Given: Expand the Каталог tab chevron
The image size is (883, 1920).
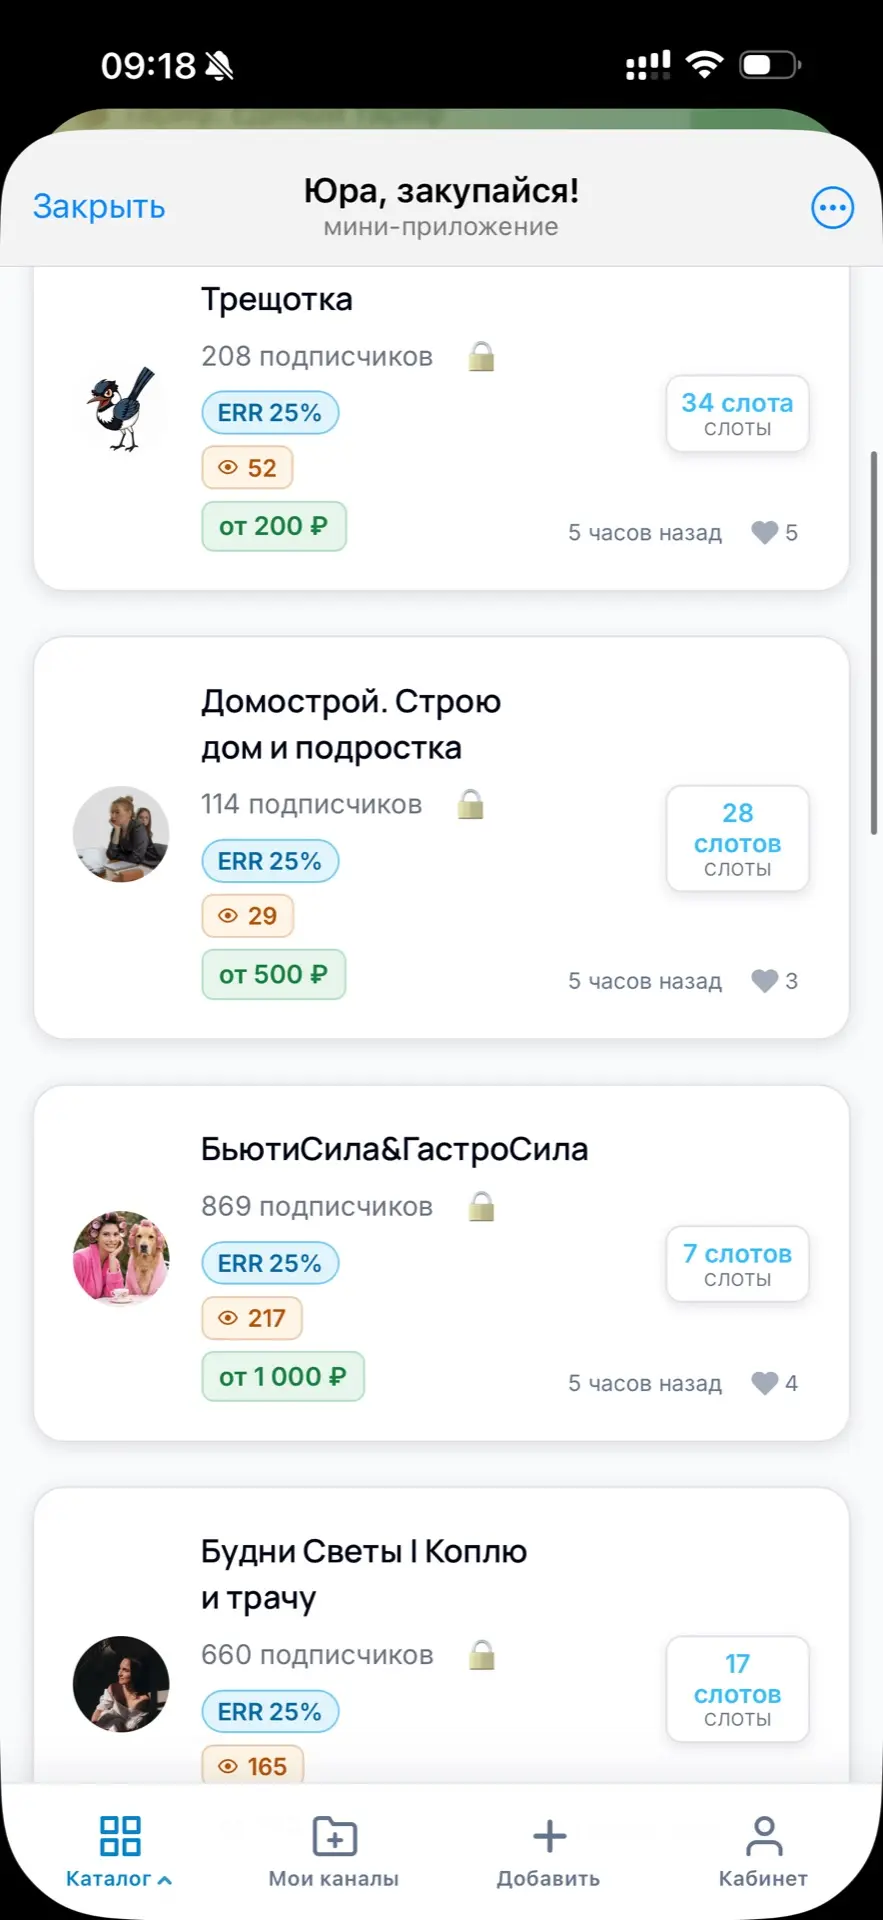Looking at the screenshot, I should coord(165,1880).
